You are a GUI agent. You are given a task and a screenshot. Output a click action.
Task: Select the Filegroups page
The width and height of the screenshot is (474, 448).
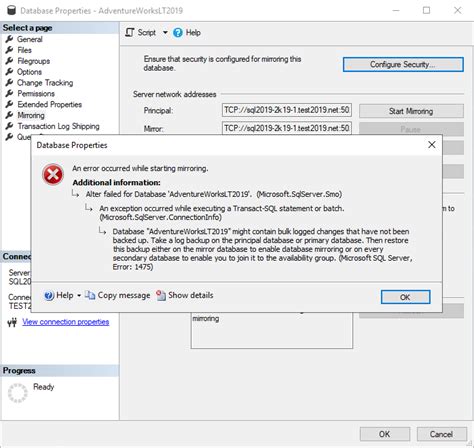34,61
